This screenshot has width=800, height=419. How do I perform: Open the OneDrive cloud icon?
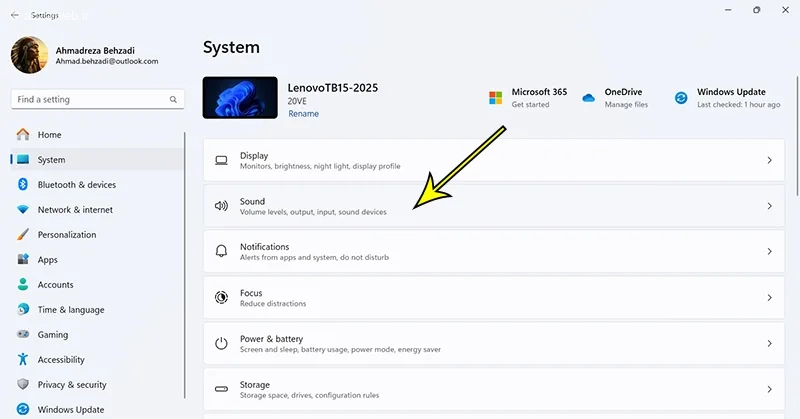pyautogui.click(x=588, y=98)
